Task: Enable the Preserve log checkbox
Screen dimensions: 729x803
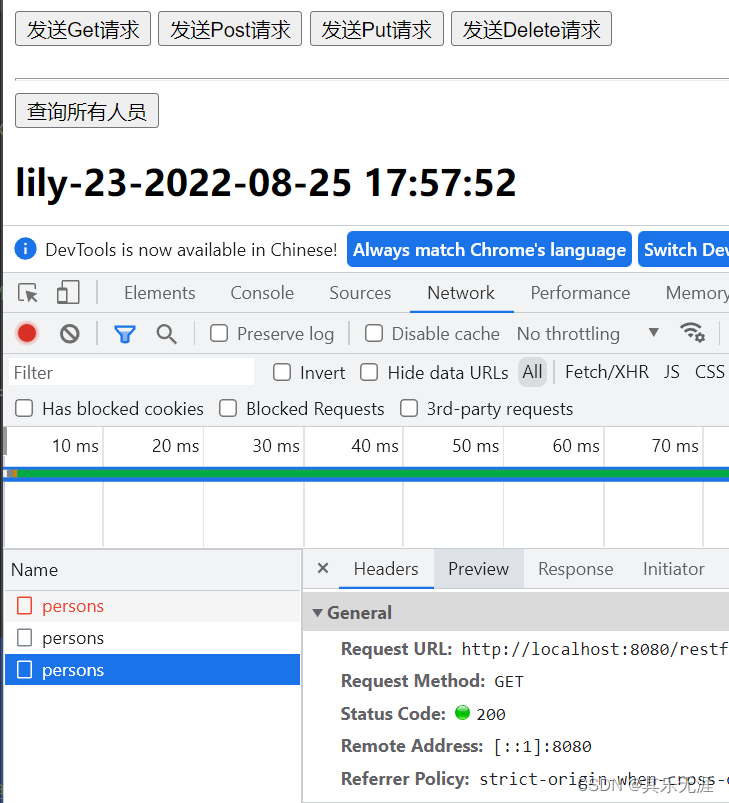Action: (219, 333)
